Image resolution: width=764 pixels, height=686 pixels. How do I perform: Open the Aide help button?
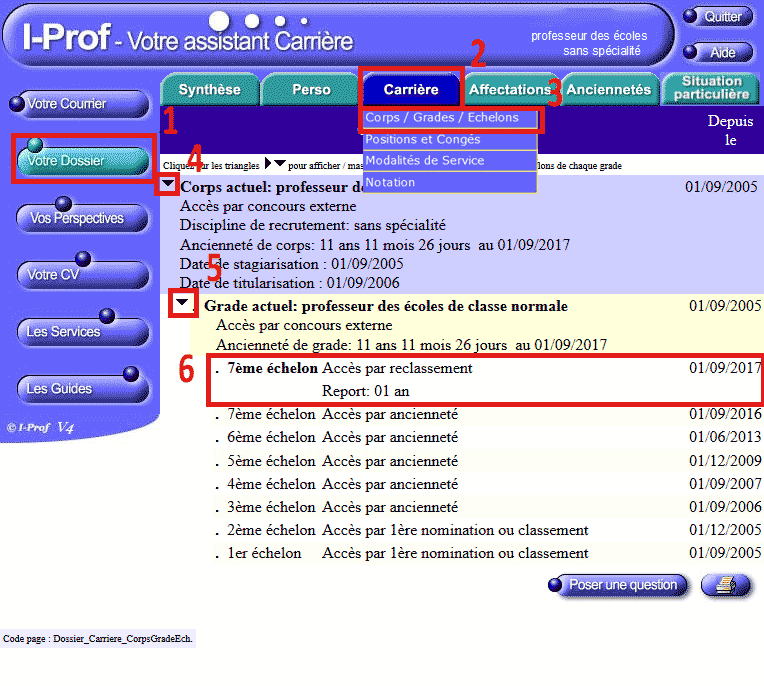[x=718, y=52]
